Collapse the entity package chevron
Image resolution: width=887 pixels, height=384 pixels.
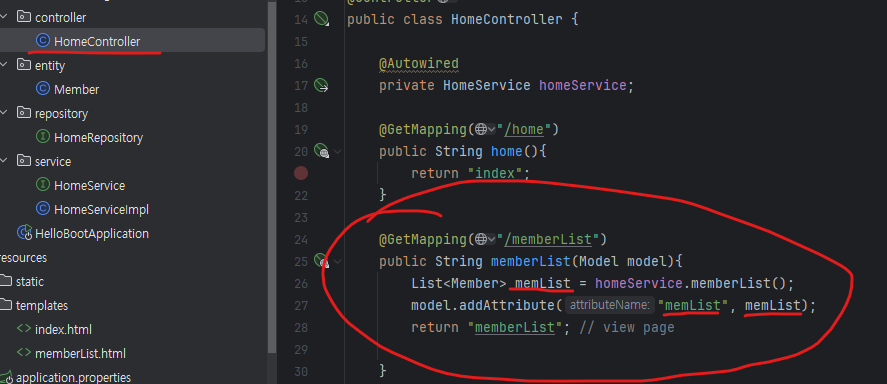pos(4,66)
